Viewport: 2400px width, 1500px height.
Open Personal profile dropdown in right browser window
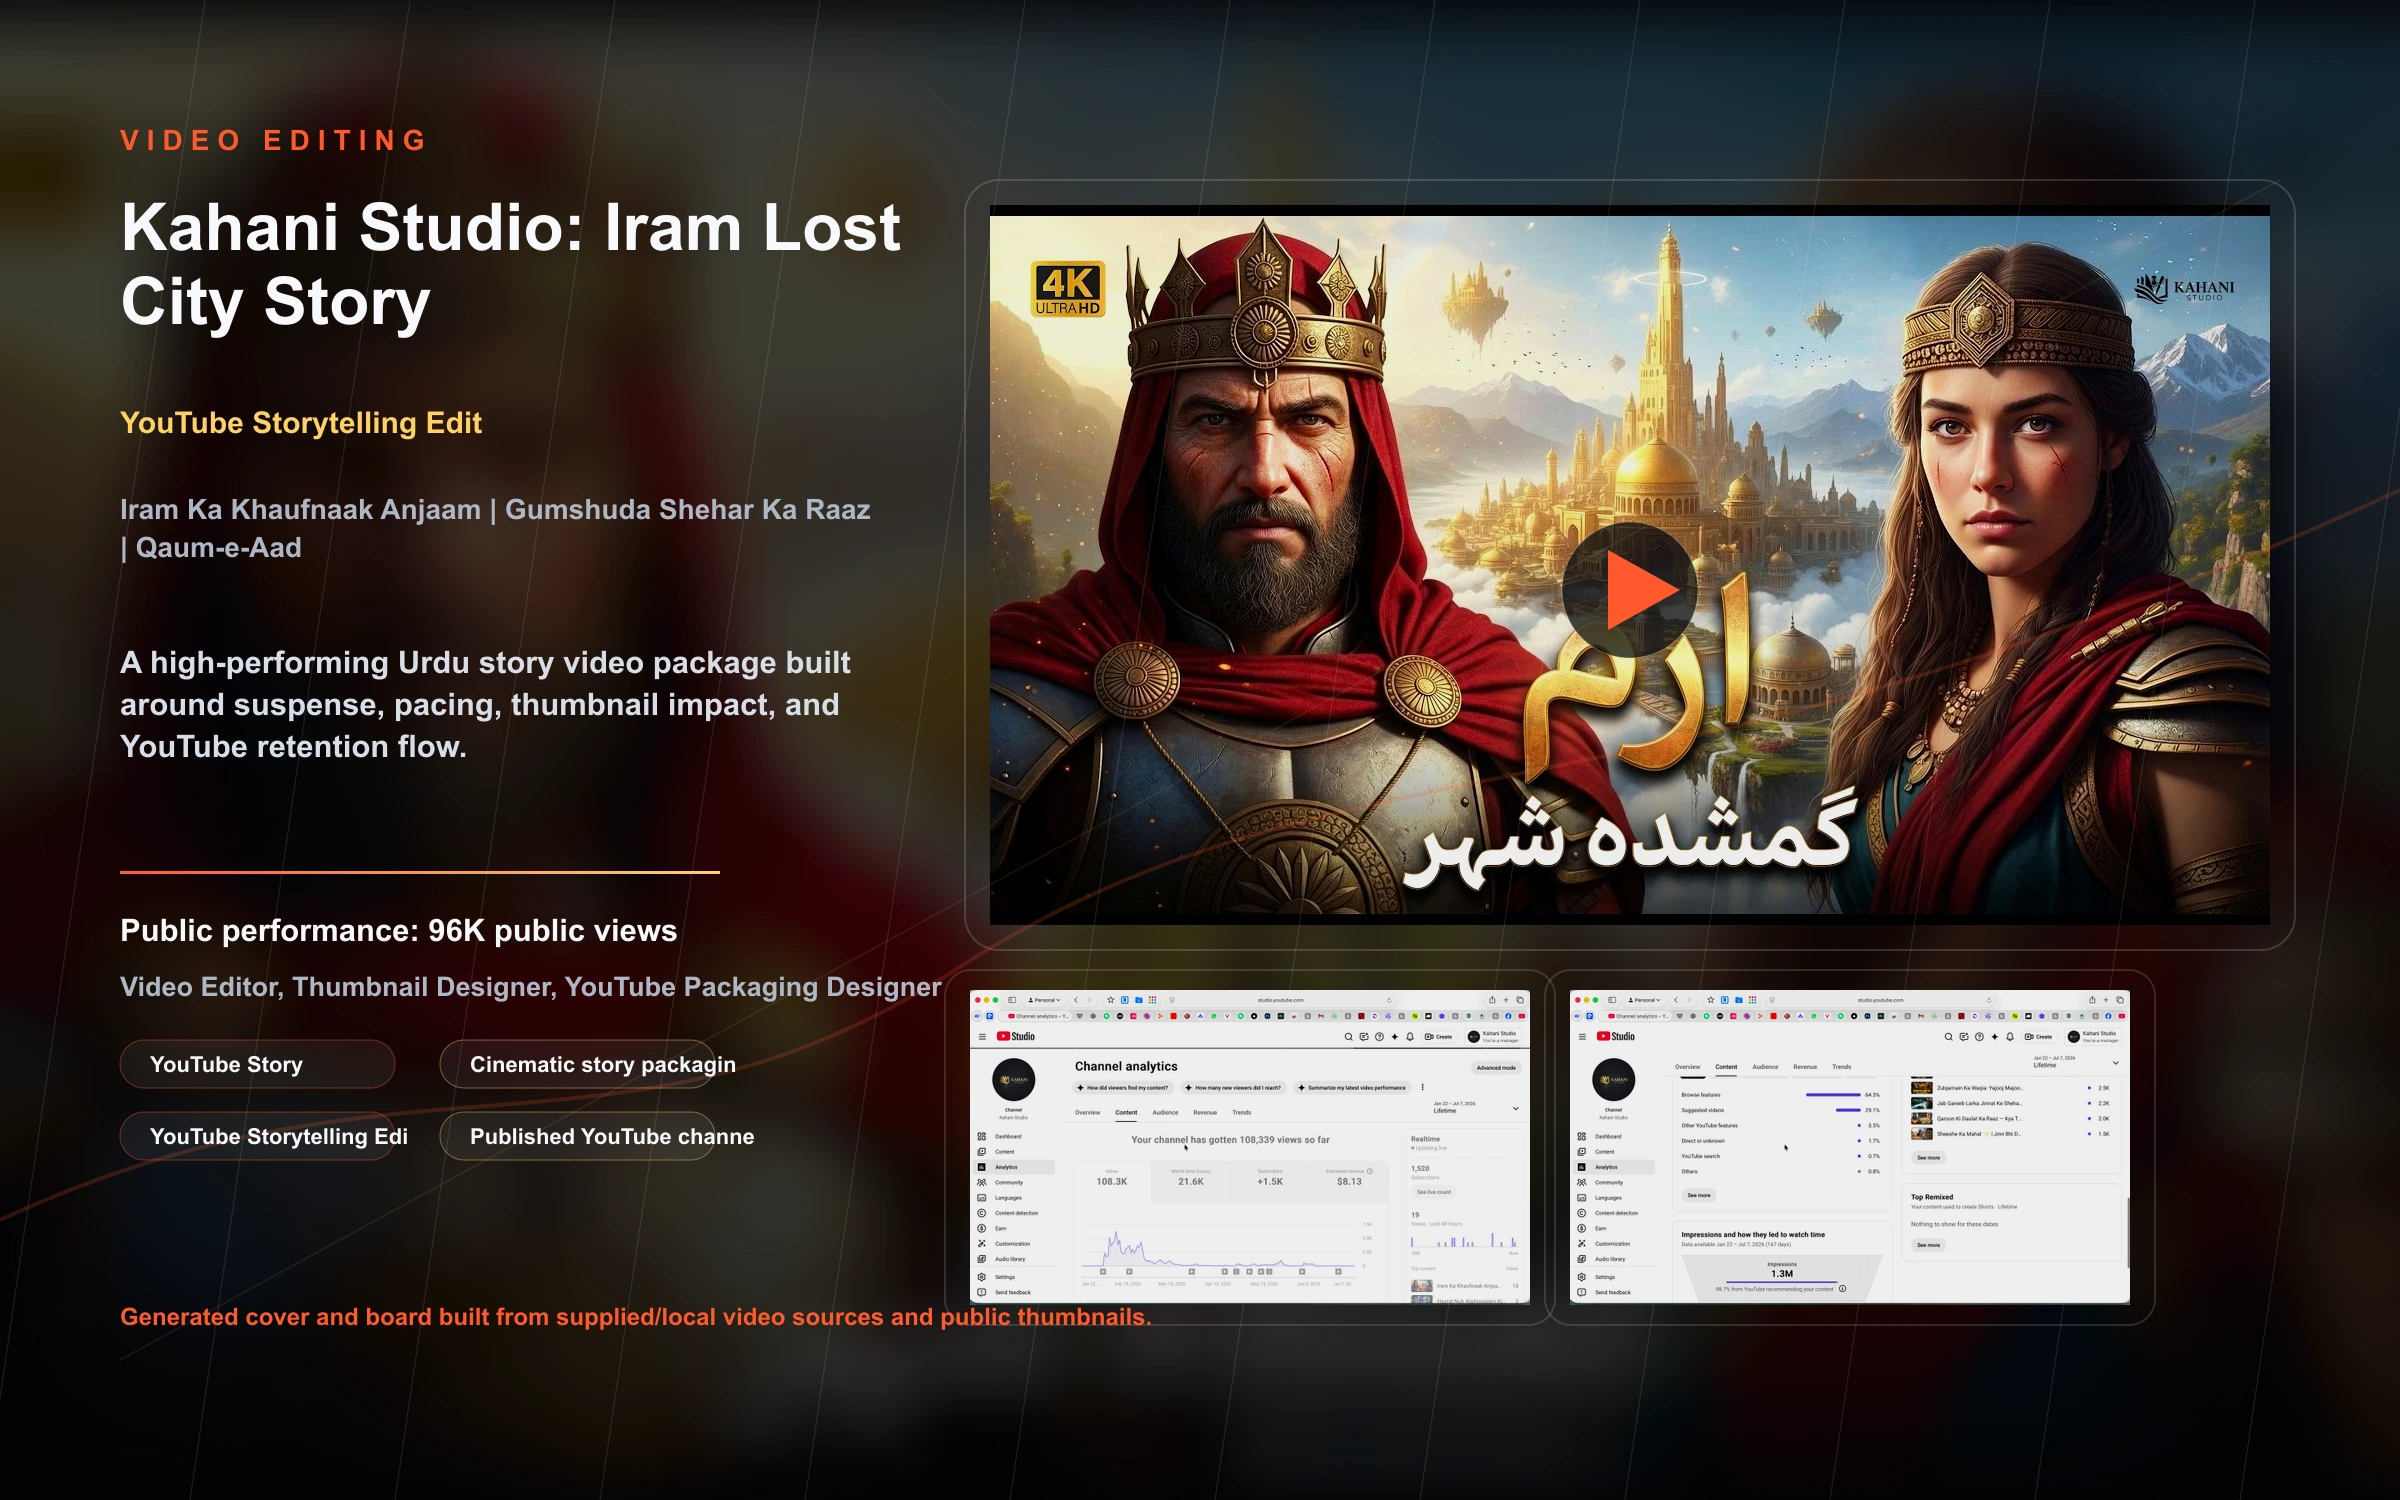coord(1644,1000)
